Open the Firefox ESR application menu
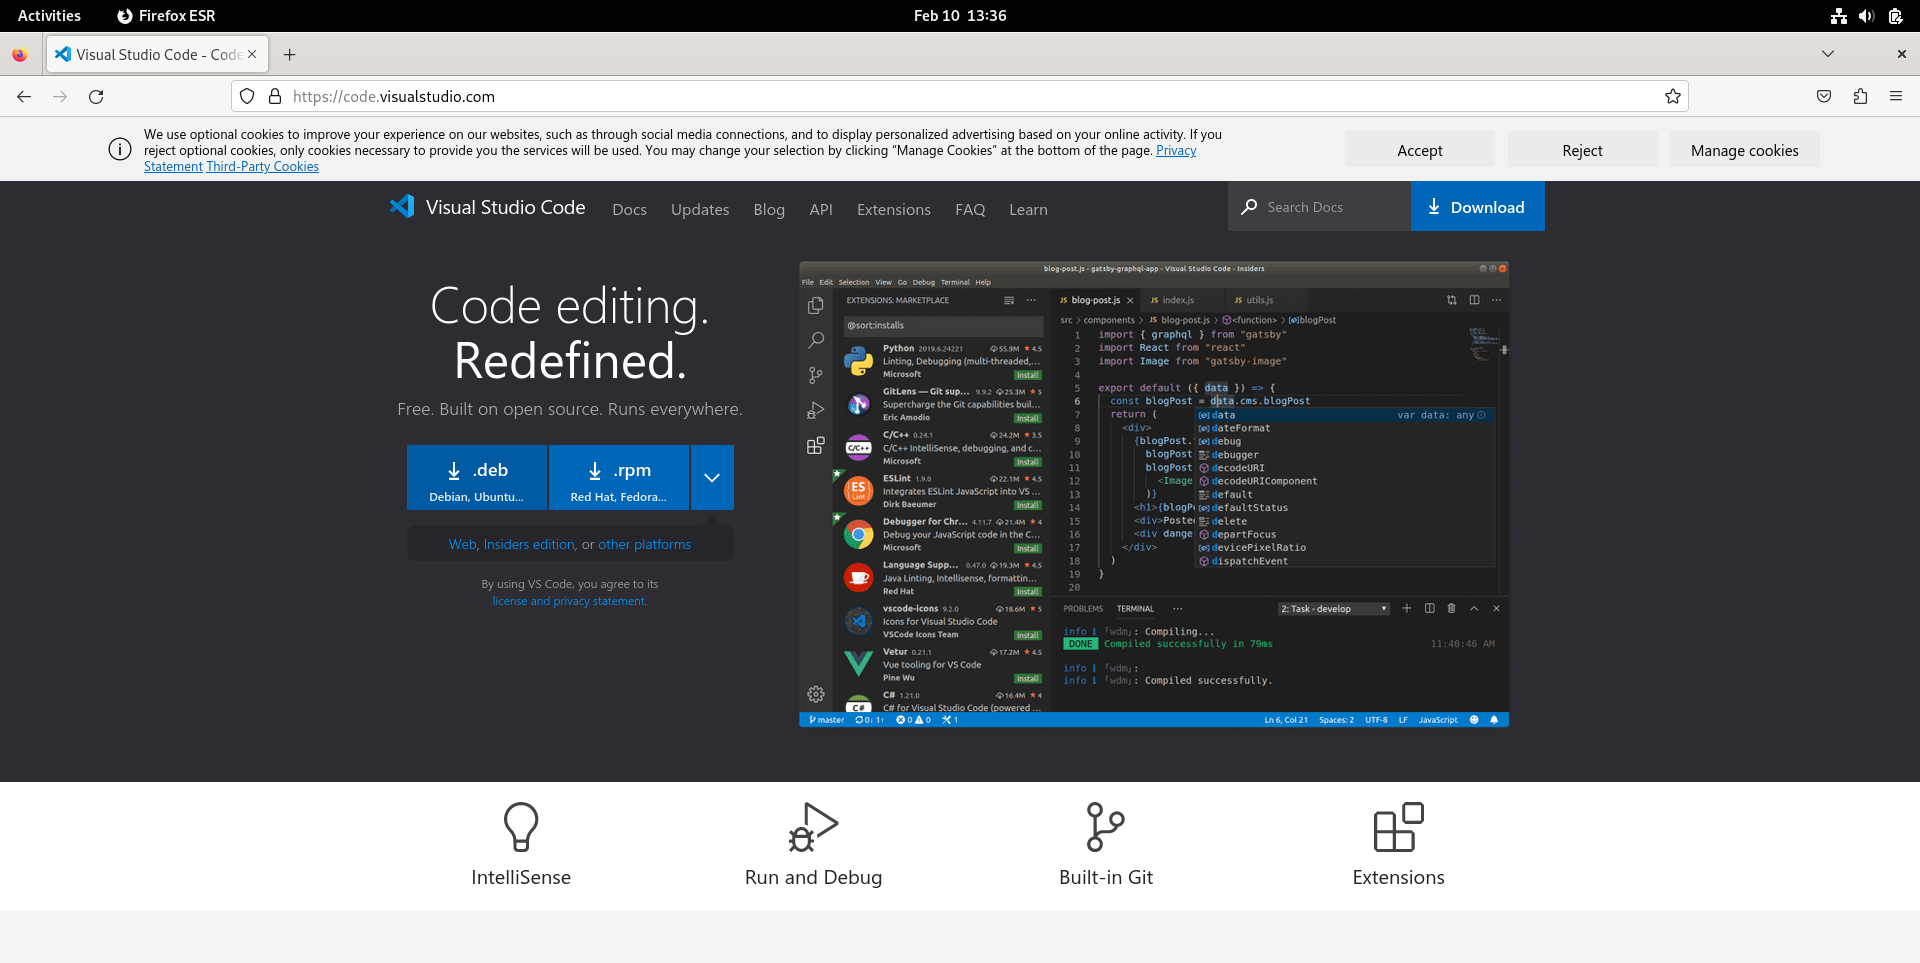 tap(166, 16)
